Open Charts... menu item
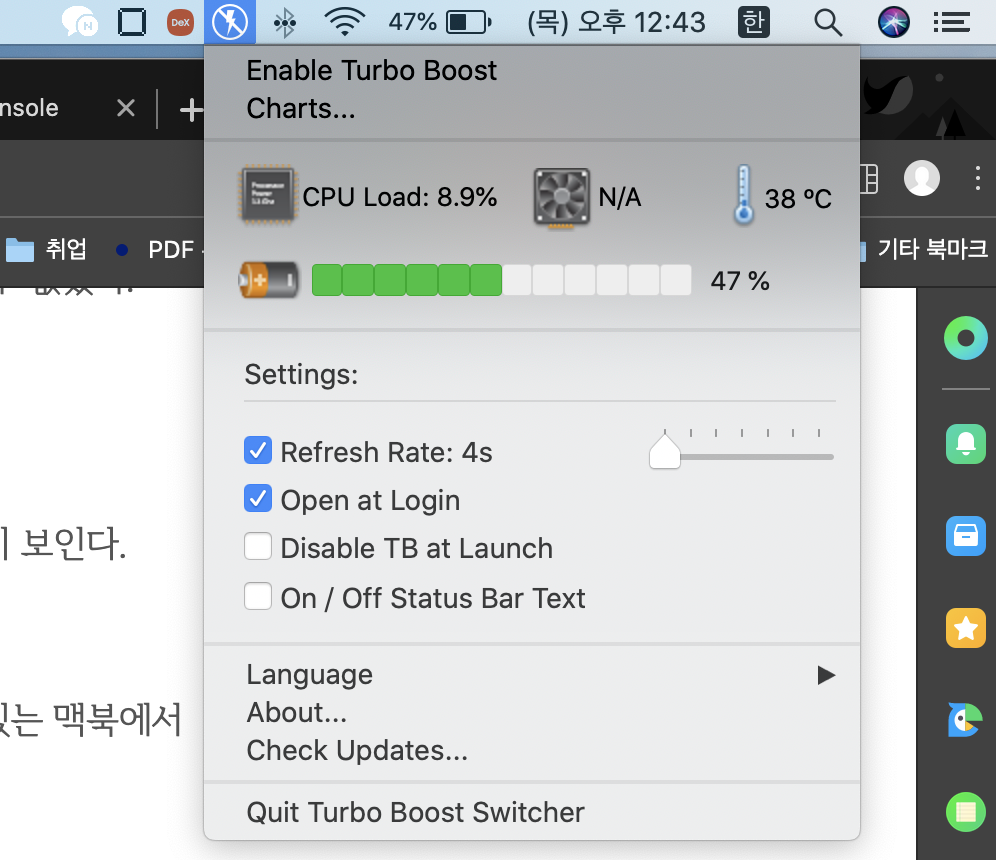996x860 pixels. [x=532, y=109]
